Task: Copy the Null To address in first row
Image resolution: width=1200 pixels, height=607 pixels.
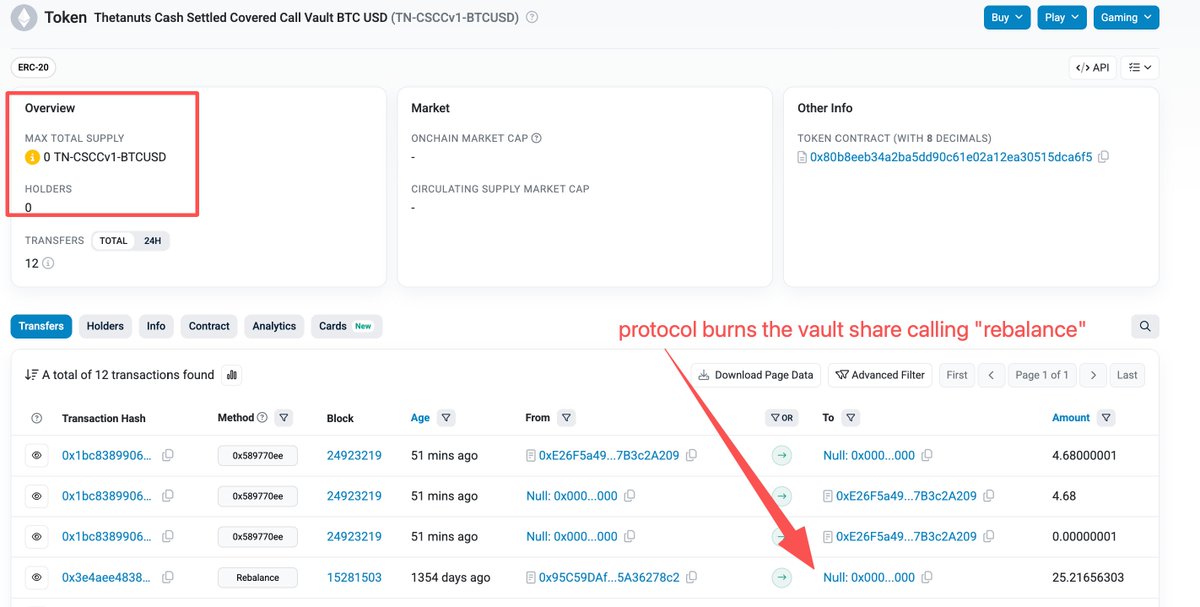Action: click(927, 455)
